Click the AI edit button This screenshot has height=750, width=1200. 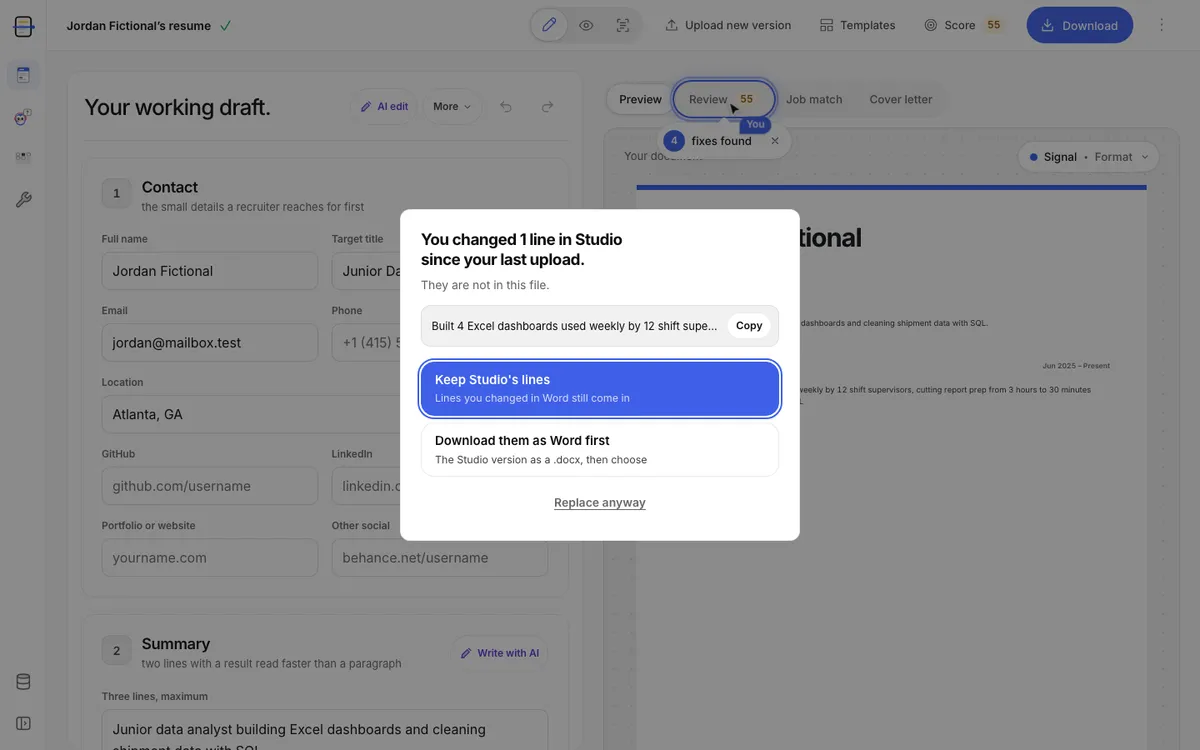pos(385,106)
